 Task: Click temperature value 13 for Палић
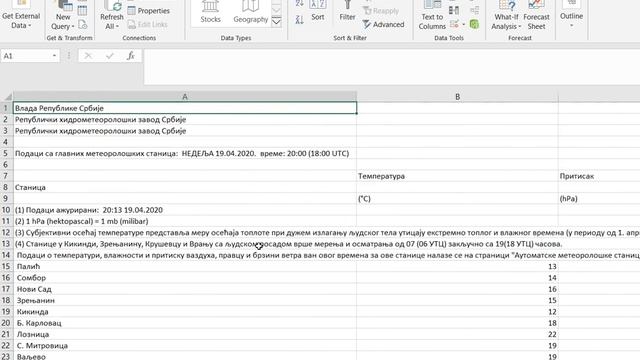click(x=457, y=267)
